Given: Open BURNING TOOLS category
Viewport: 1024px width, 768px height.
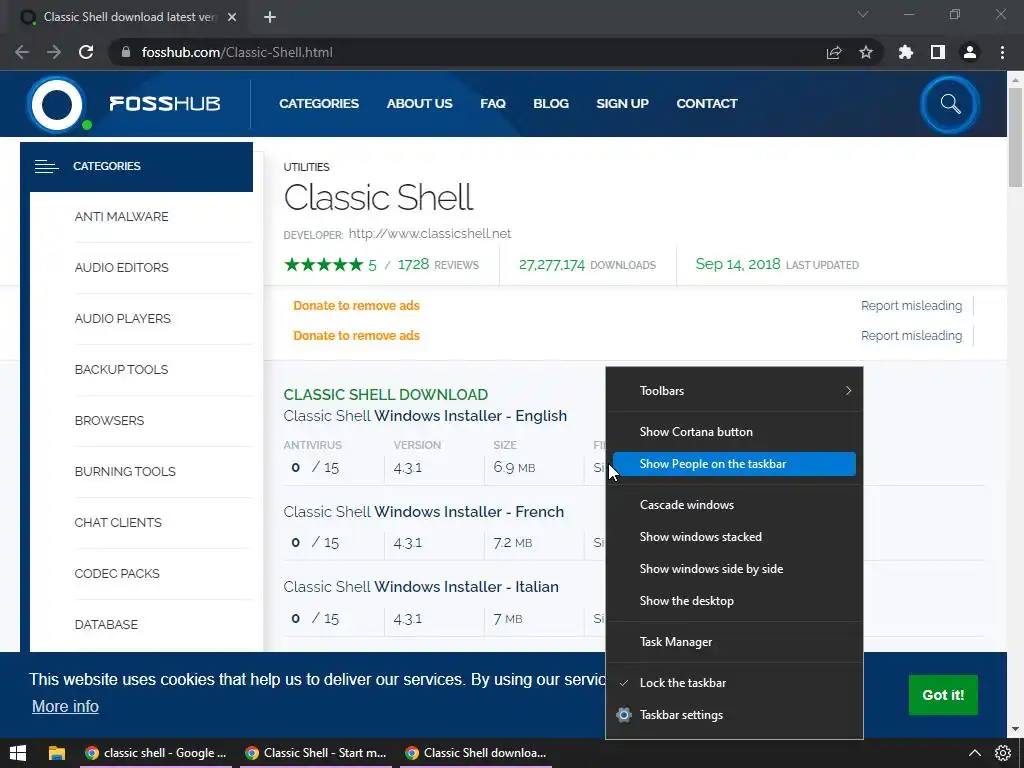Looking at the screenshot, I should click(x=125, y=472).
